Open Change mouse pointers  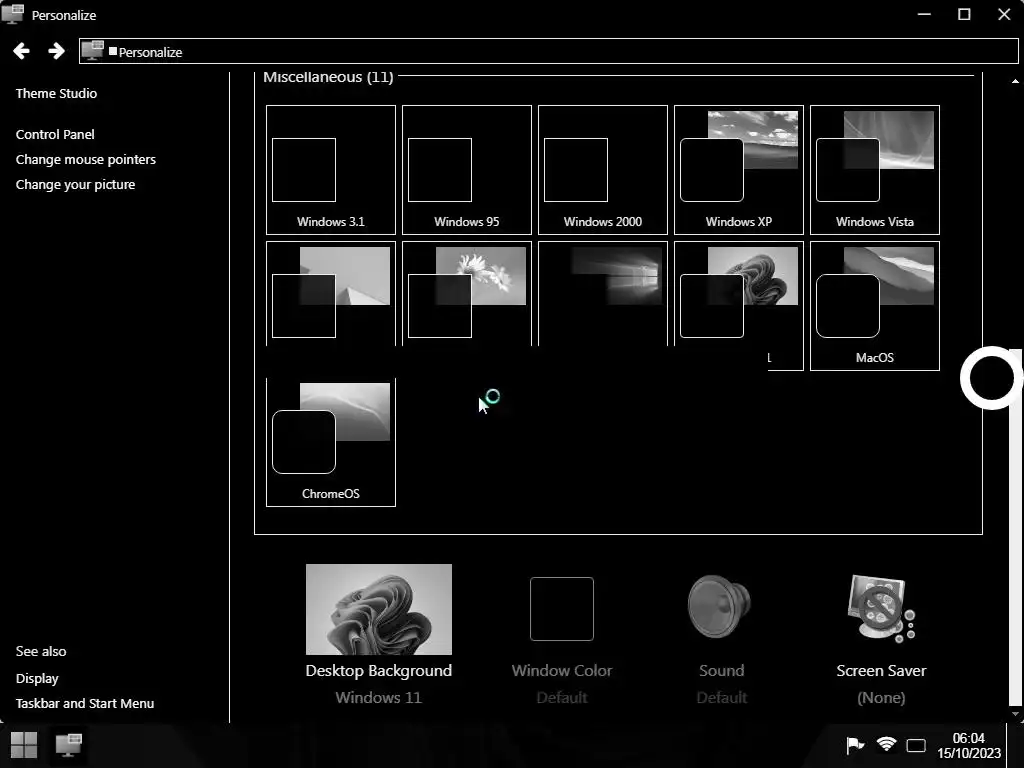coord(86,159)
